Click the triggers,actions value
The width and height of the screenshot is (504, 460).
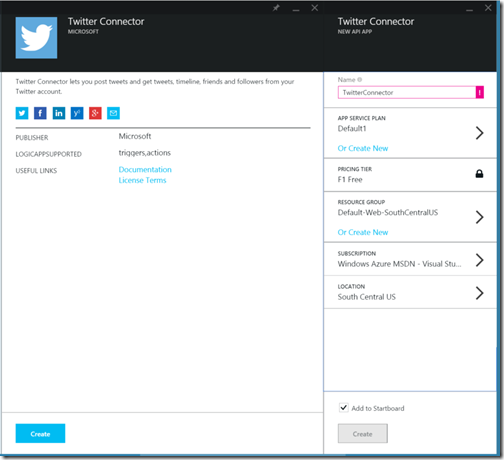tap(145, 153)
